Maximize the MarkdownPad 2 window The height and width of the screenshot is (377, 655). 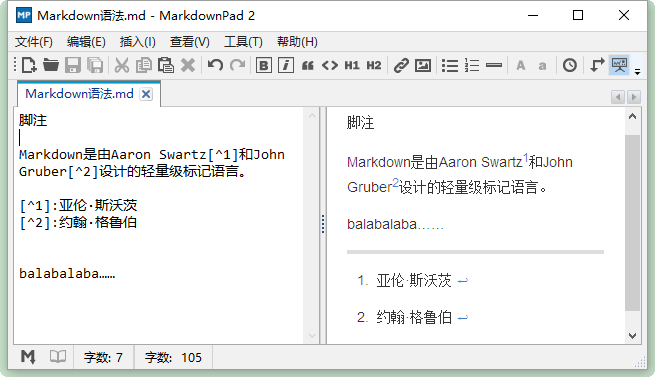pos(578,15)
